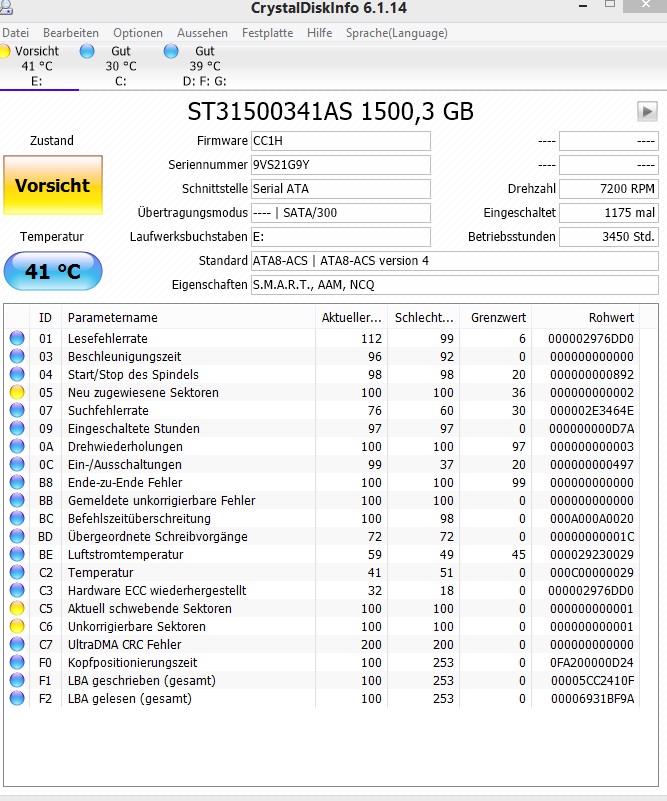This screenshot has width=667, height=801.
Task: Click the 41 °C temperature indicator
Action: coord(53,271)
